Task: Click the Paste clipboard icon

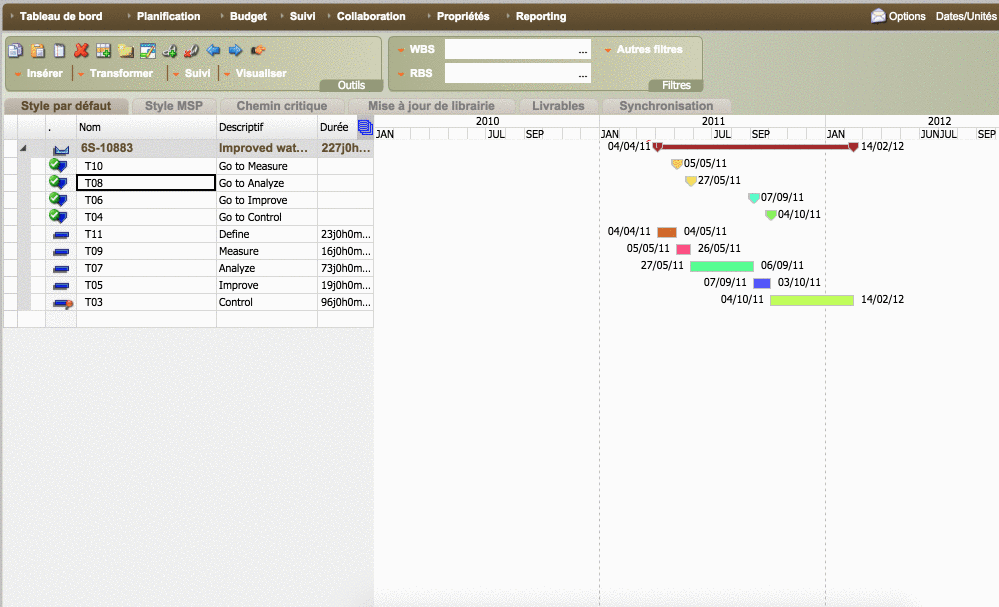Action: 38,50
